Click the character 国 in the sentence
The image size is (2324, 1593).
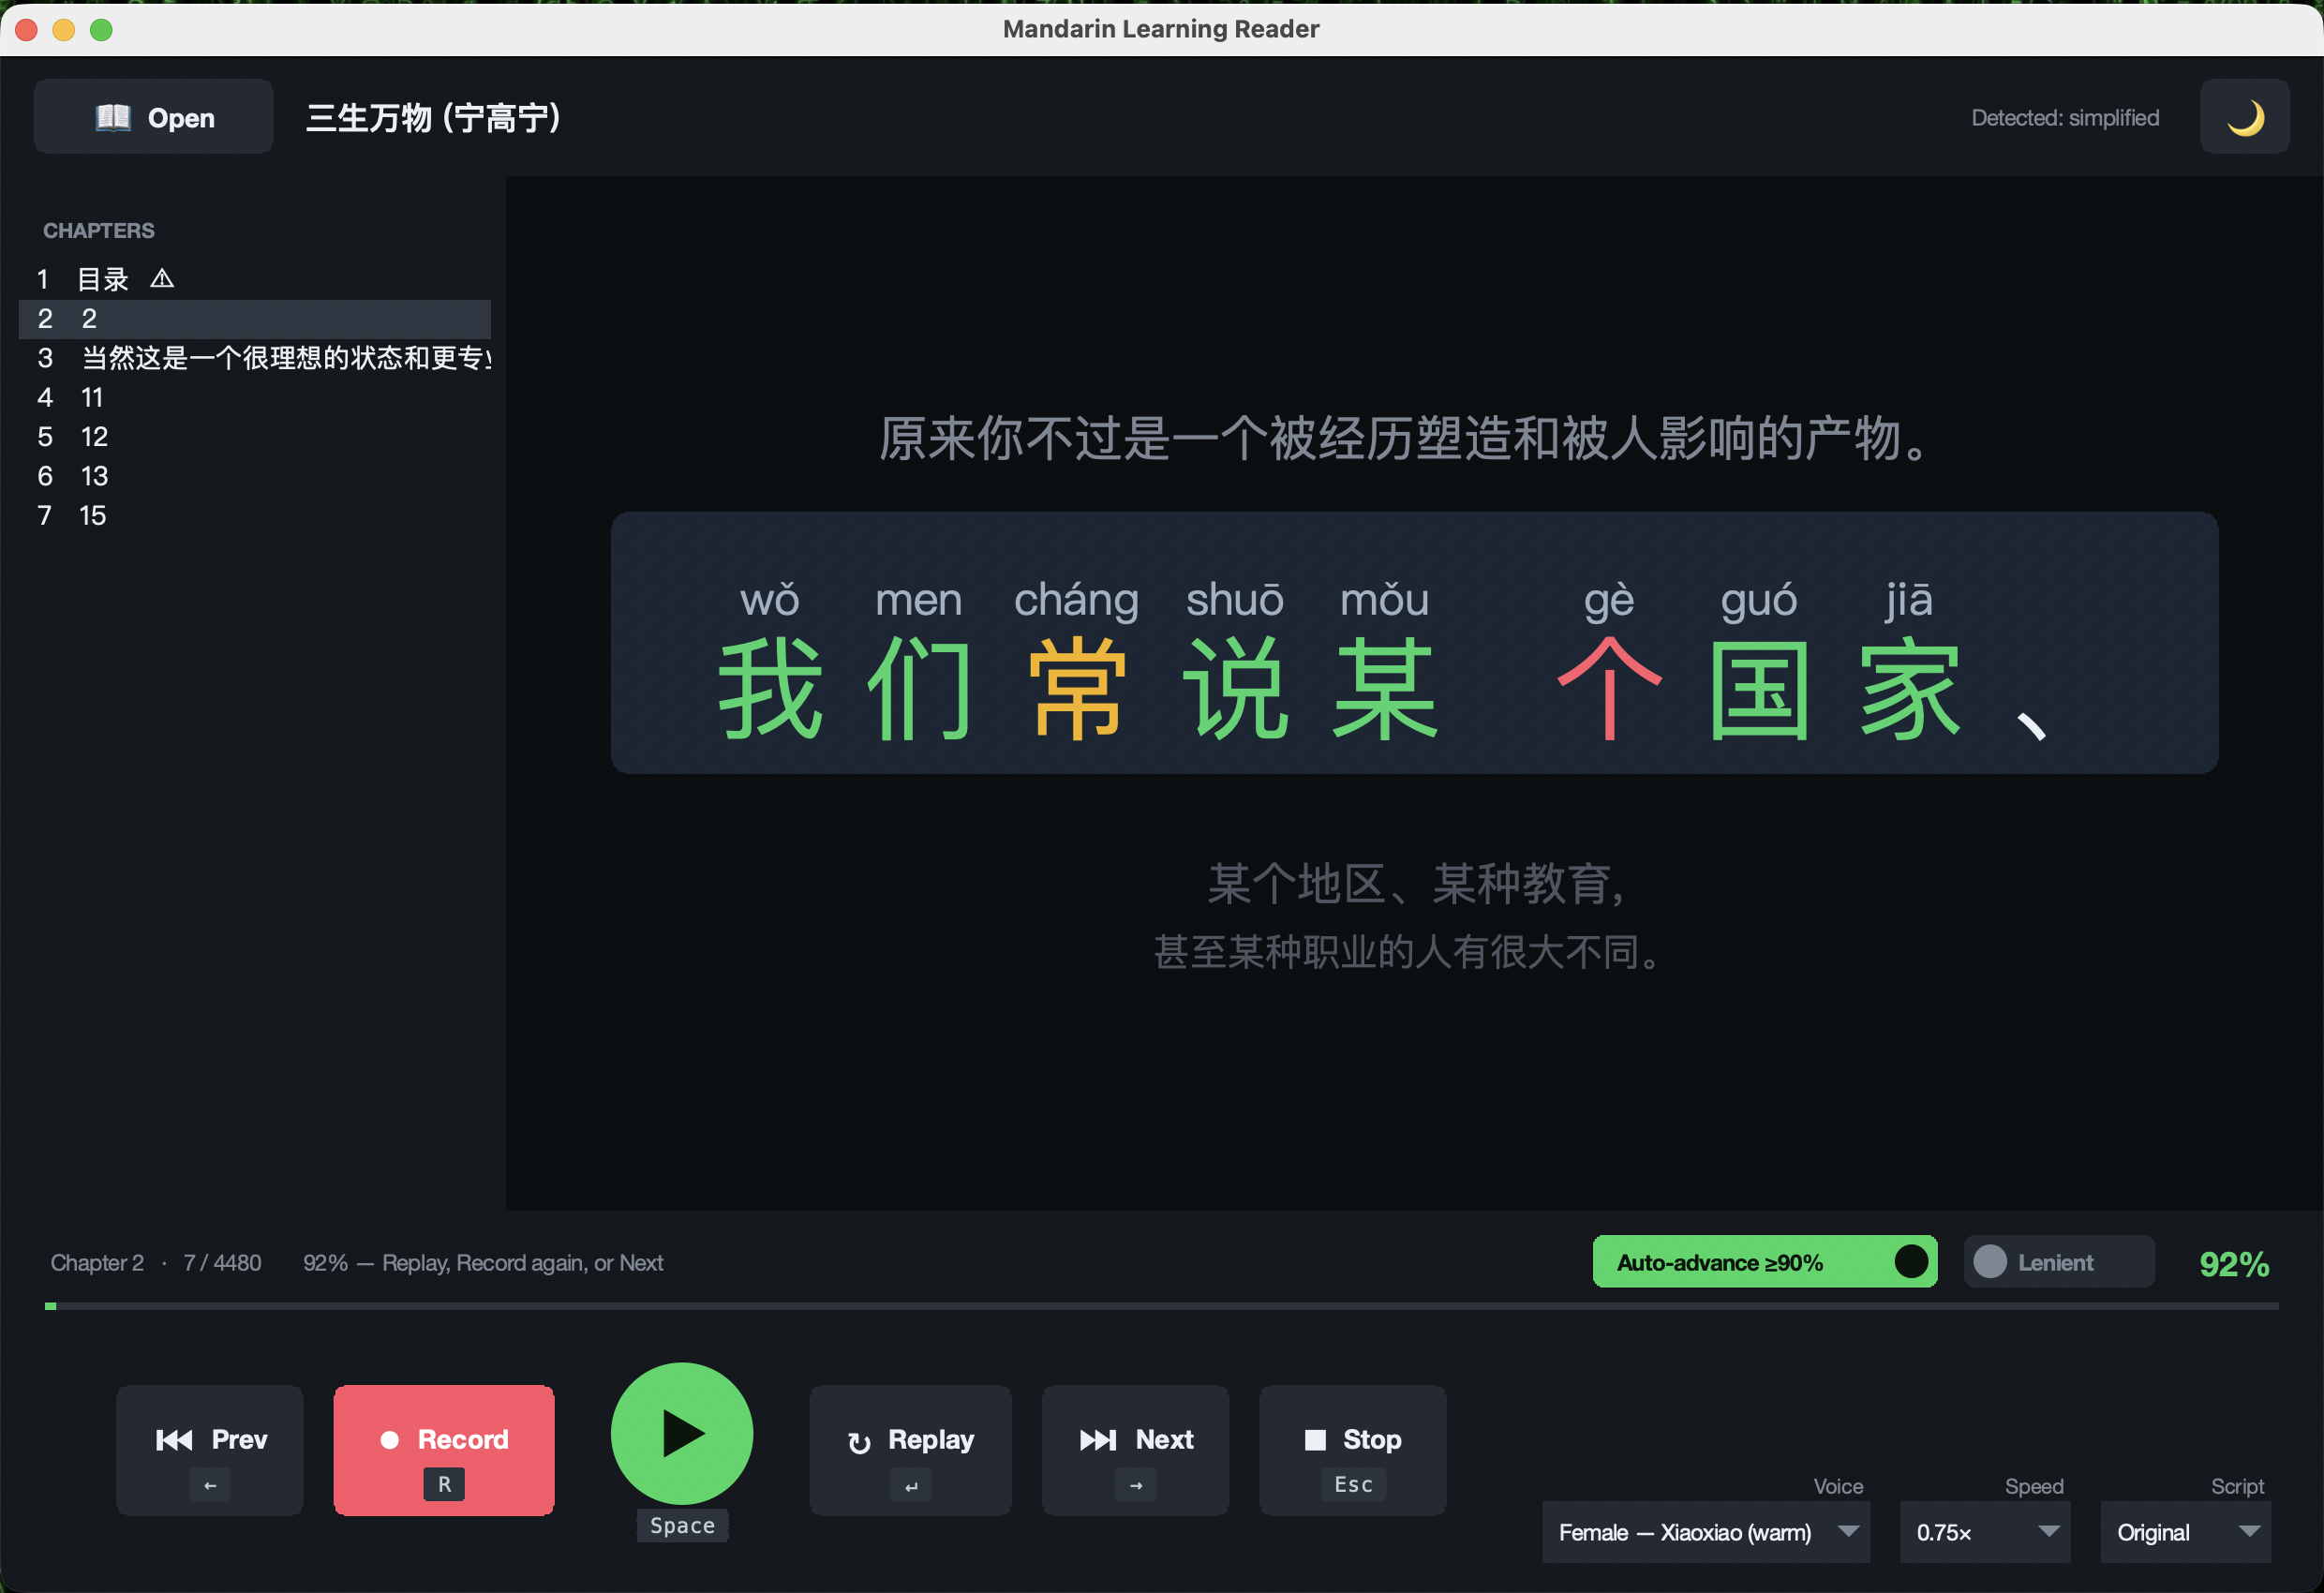point(1759,690)
